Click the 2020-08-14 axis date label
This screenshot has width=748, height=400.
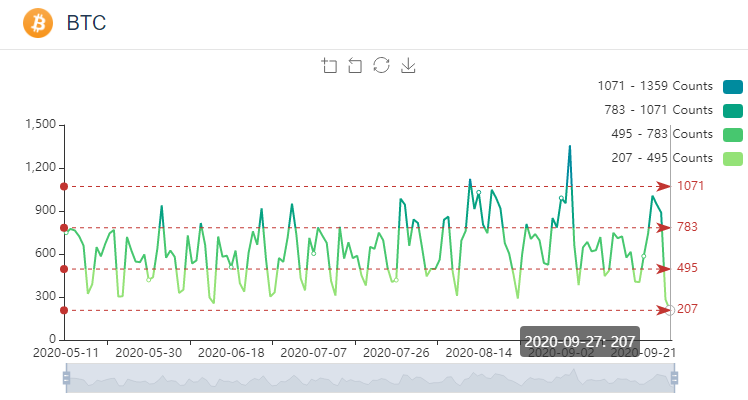[x=478, y=353]
